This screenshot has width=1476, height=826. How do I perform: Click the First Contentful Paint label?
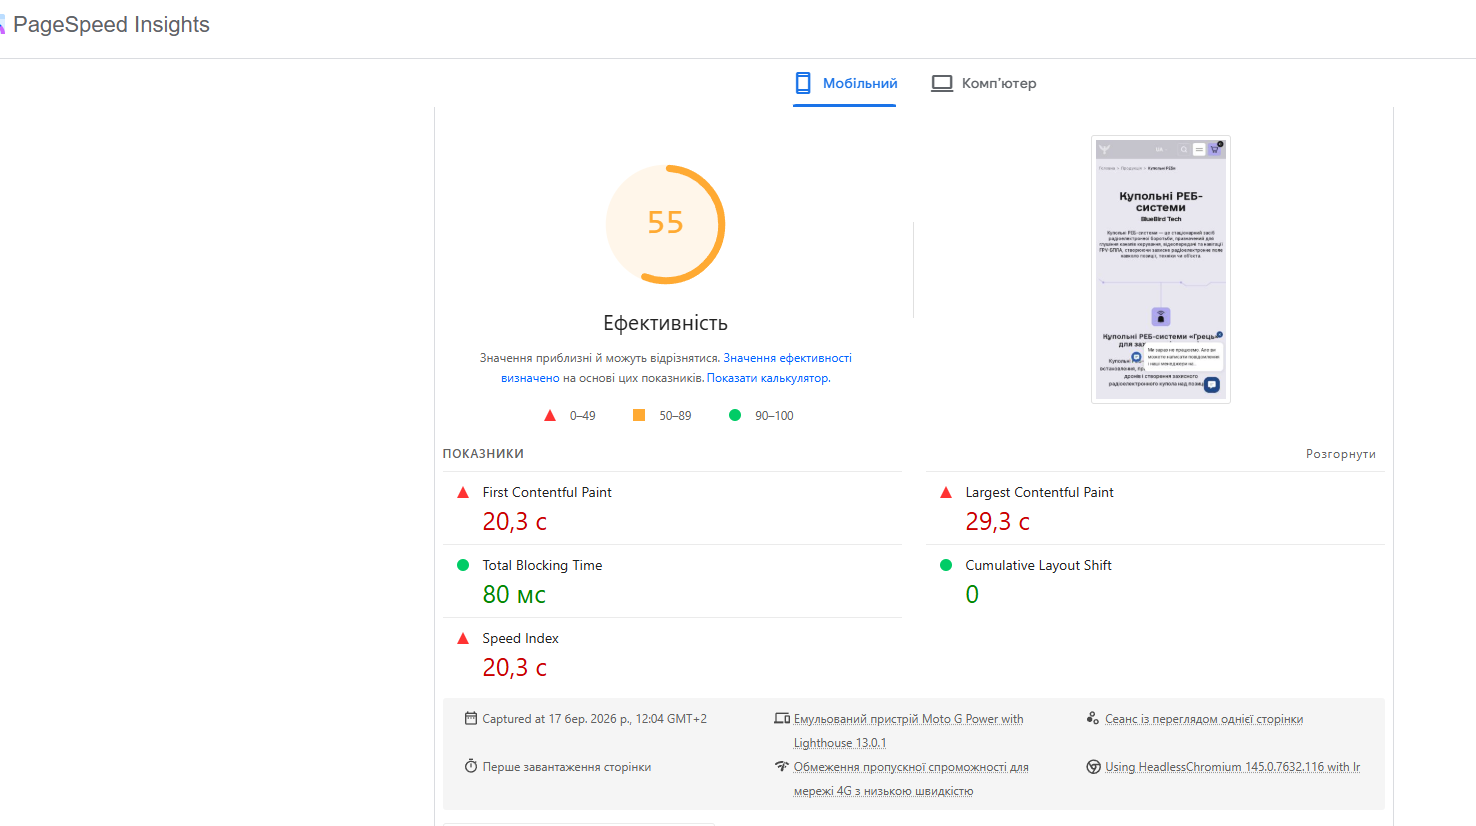(x=547, y=492)
